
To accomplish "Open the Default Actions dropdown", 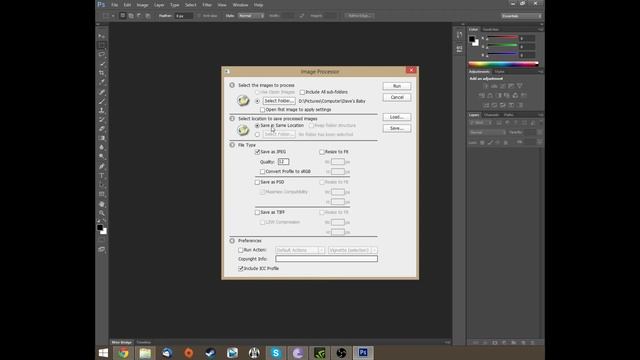I will pyautogui.click(x=300, y=250).
